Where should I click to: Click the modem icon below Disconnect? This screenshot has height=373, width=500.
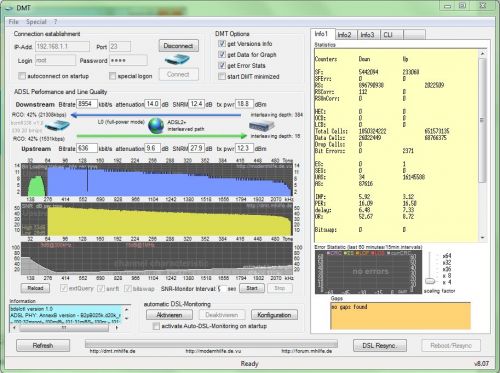tap(177, 60)
